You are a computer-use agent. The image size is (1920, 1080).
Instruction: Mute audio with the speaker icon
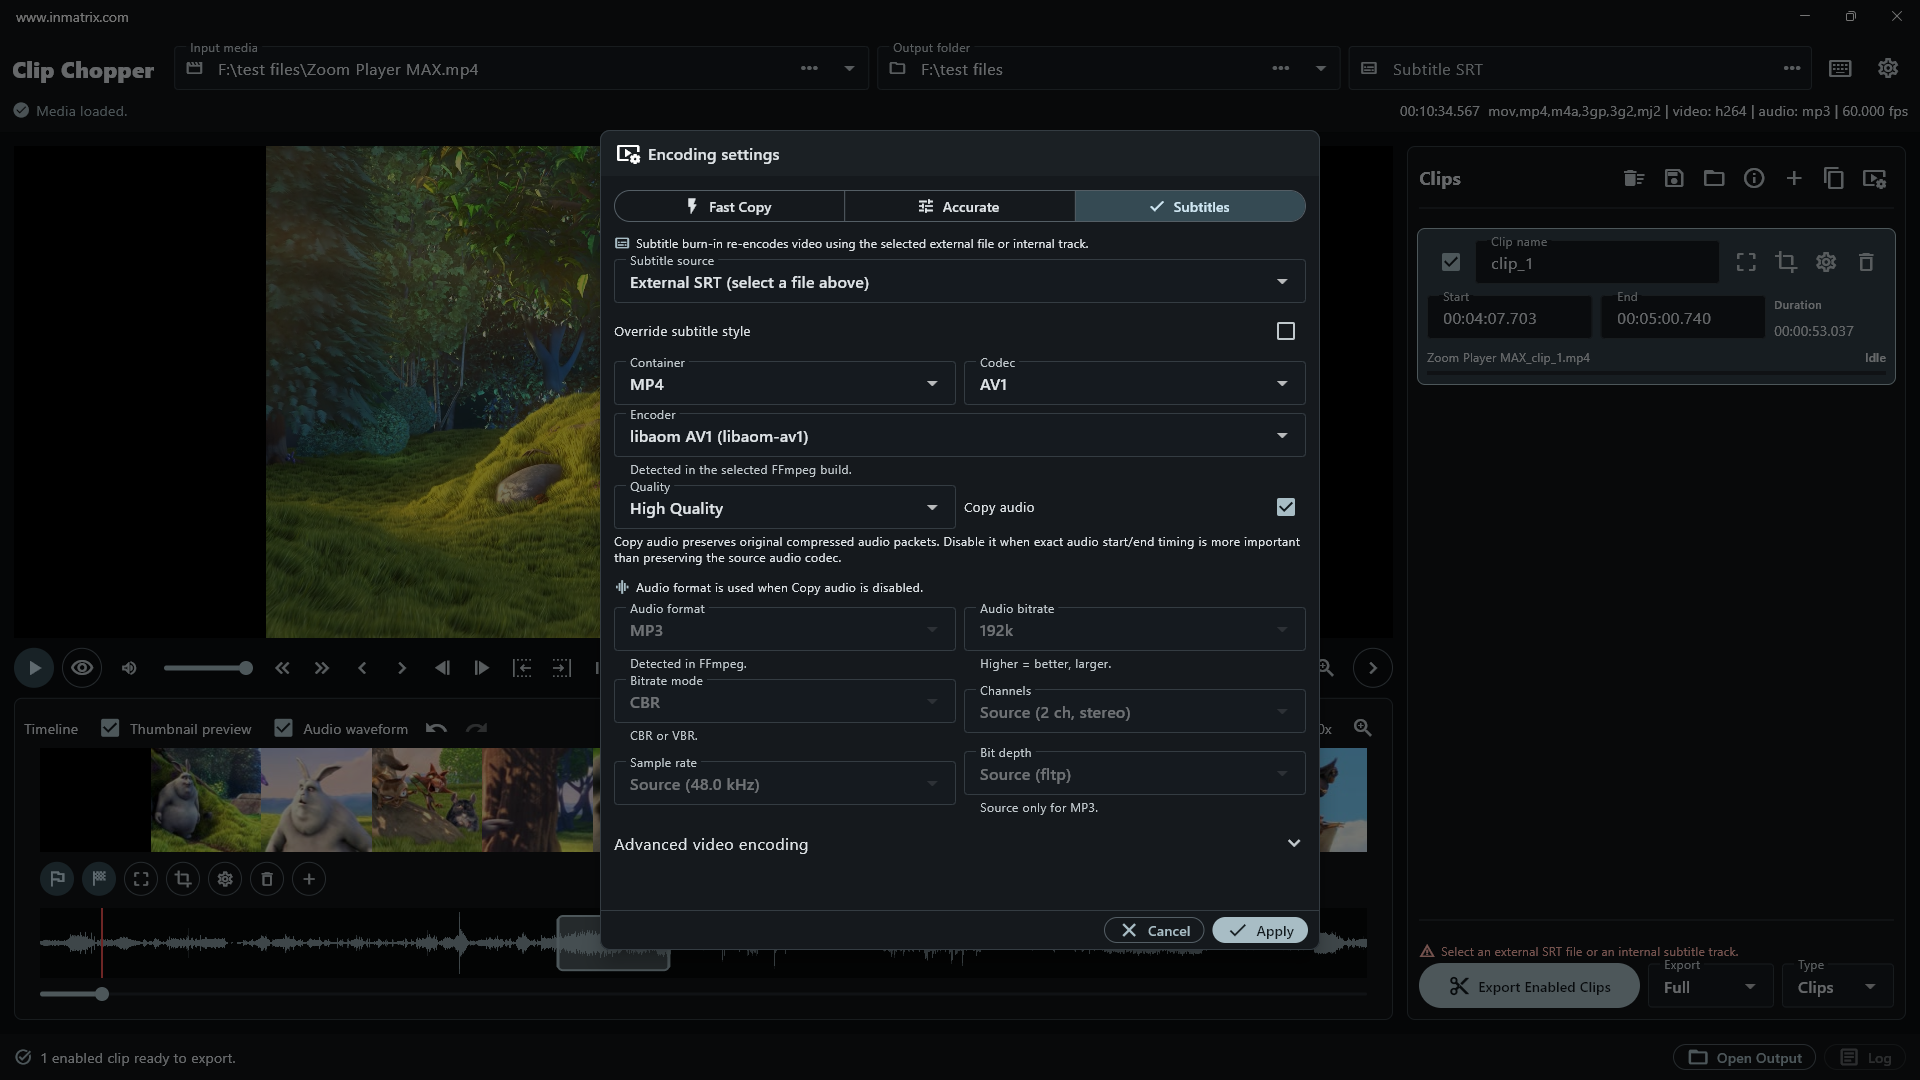(x=129, y=668)
